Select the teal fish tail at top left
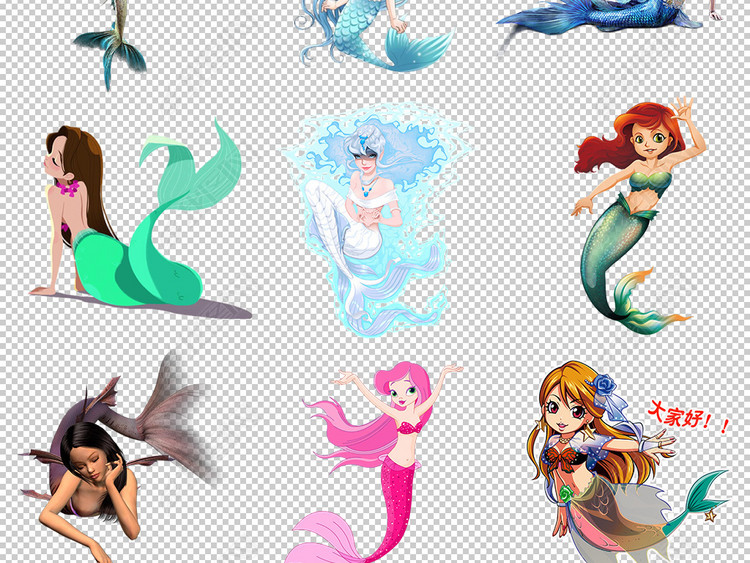Image resolution: width=750 pixels, height=563 pixels. (x=110, y=45)
